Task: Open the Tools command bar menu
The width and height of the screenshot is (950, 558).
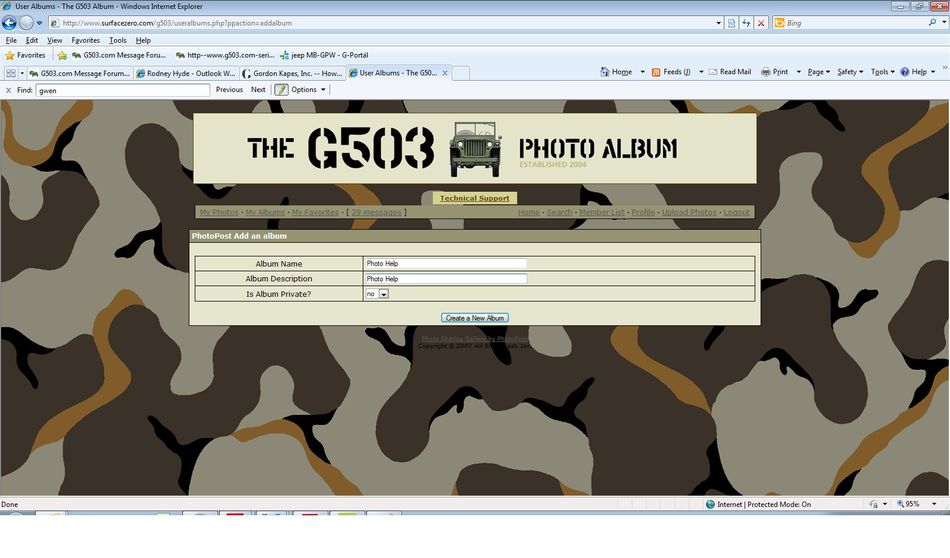Action: (x=882, y=71)
